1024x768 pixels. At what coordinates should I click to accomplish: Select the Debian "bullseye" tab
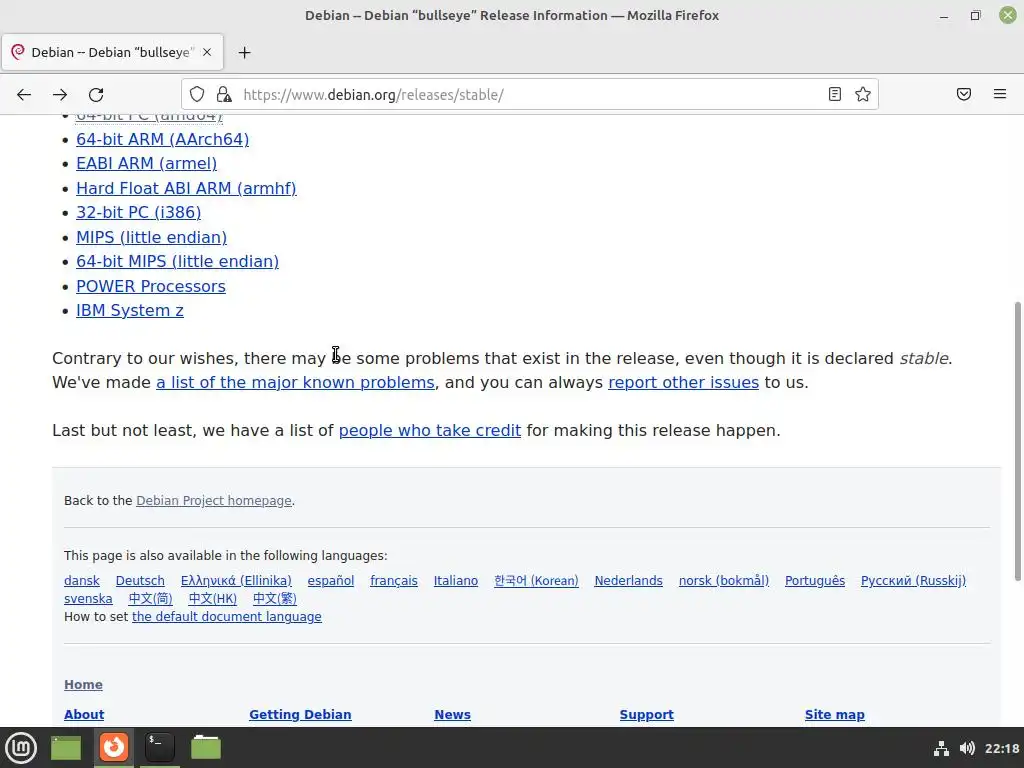112,52
